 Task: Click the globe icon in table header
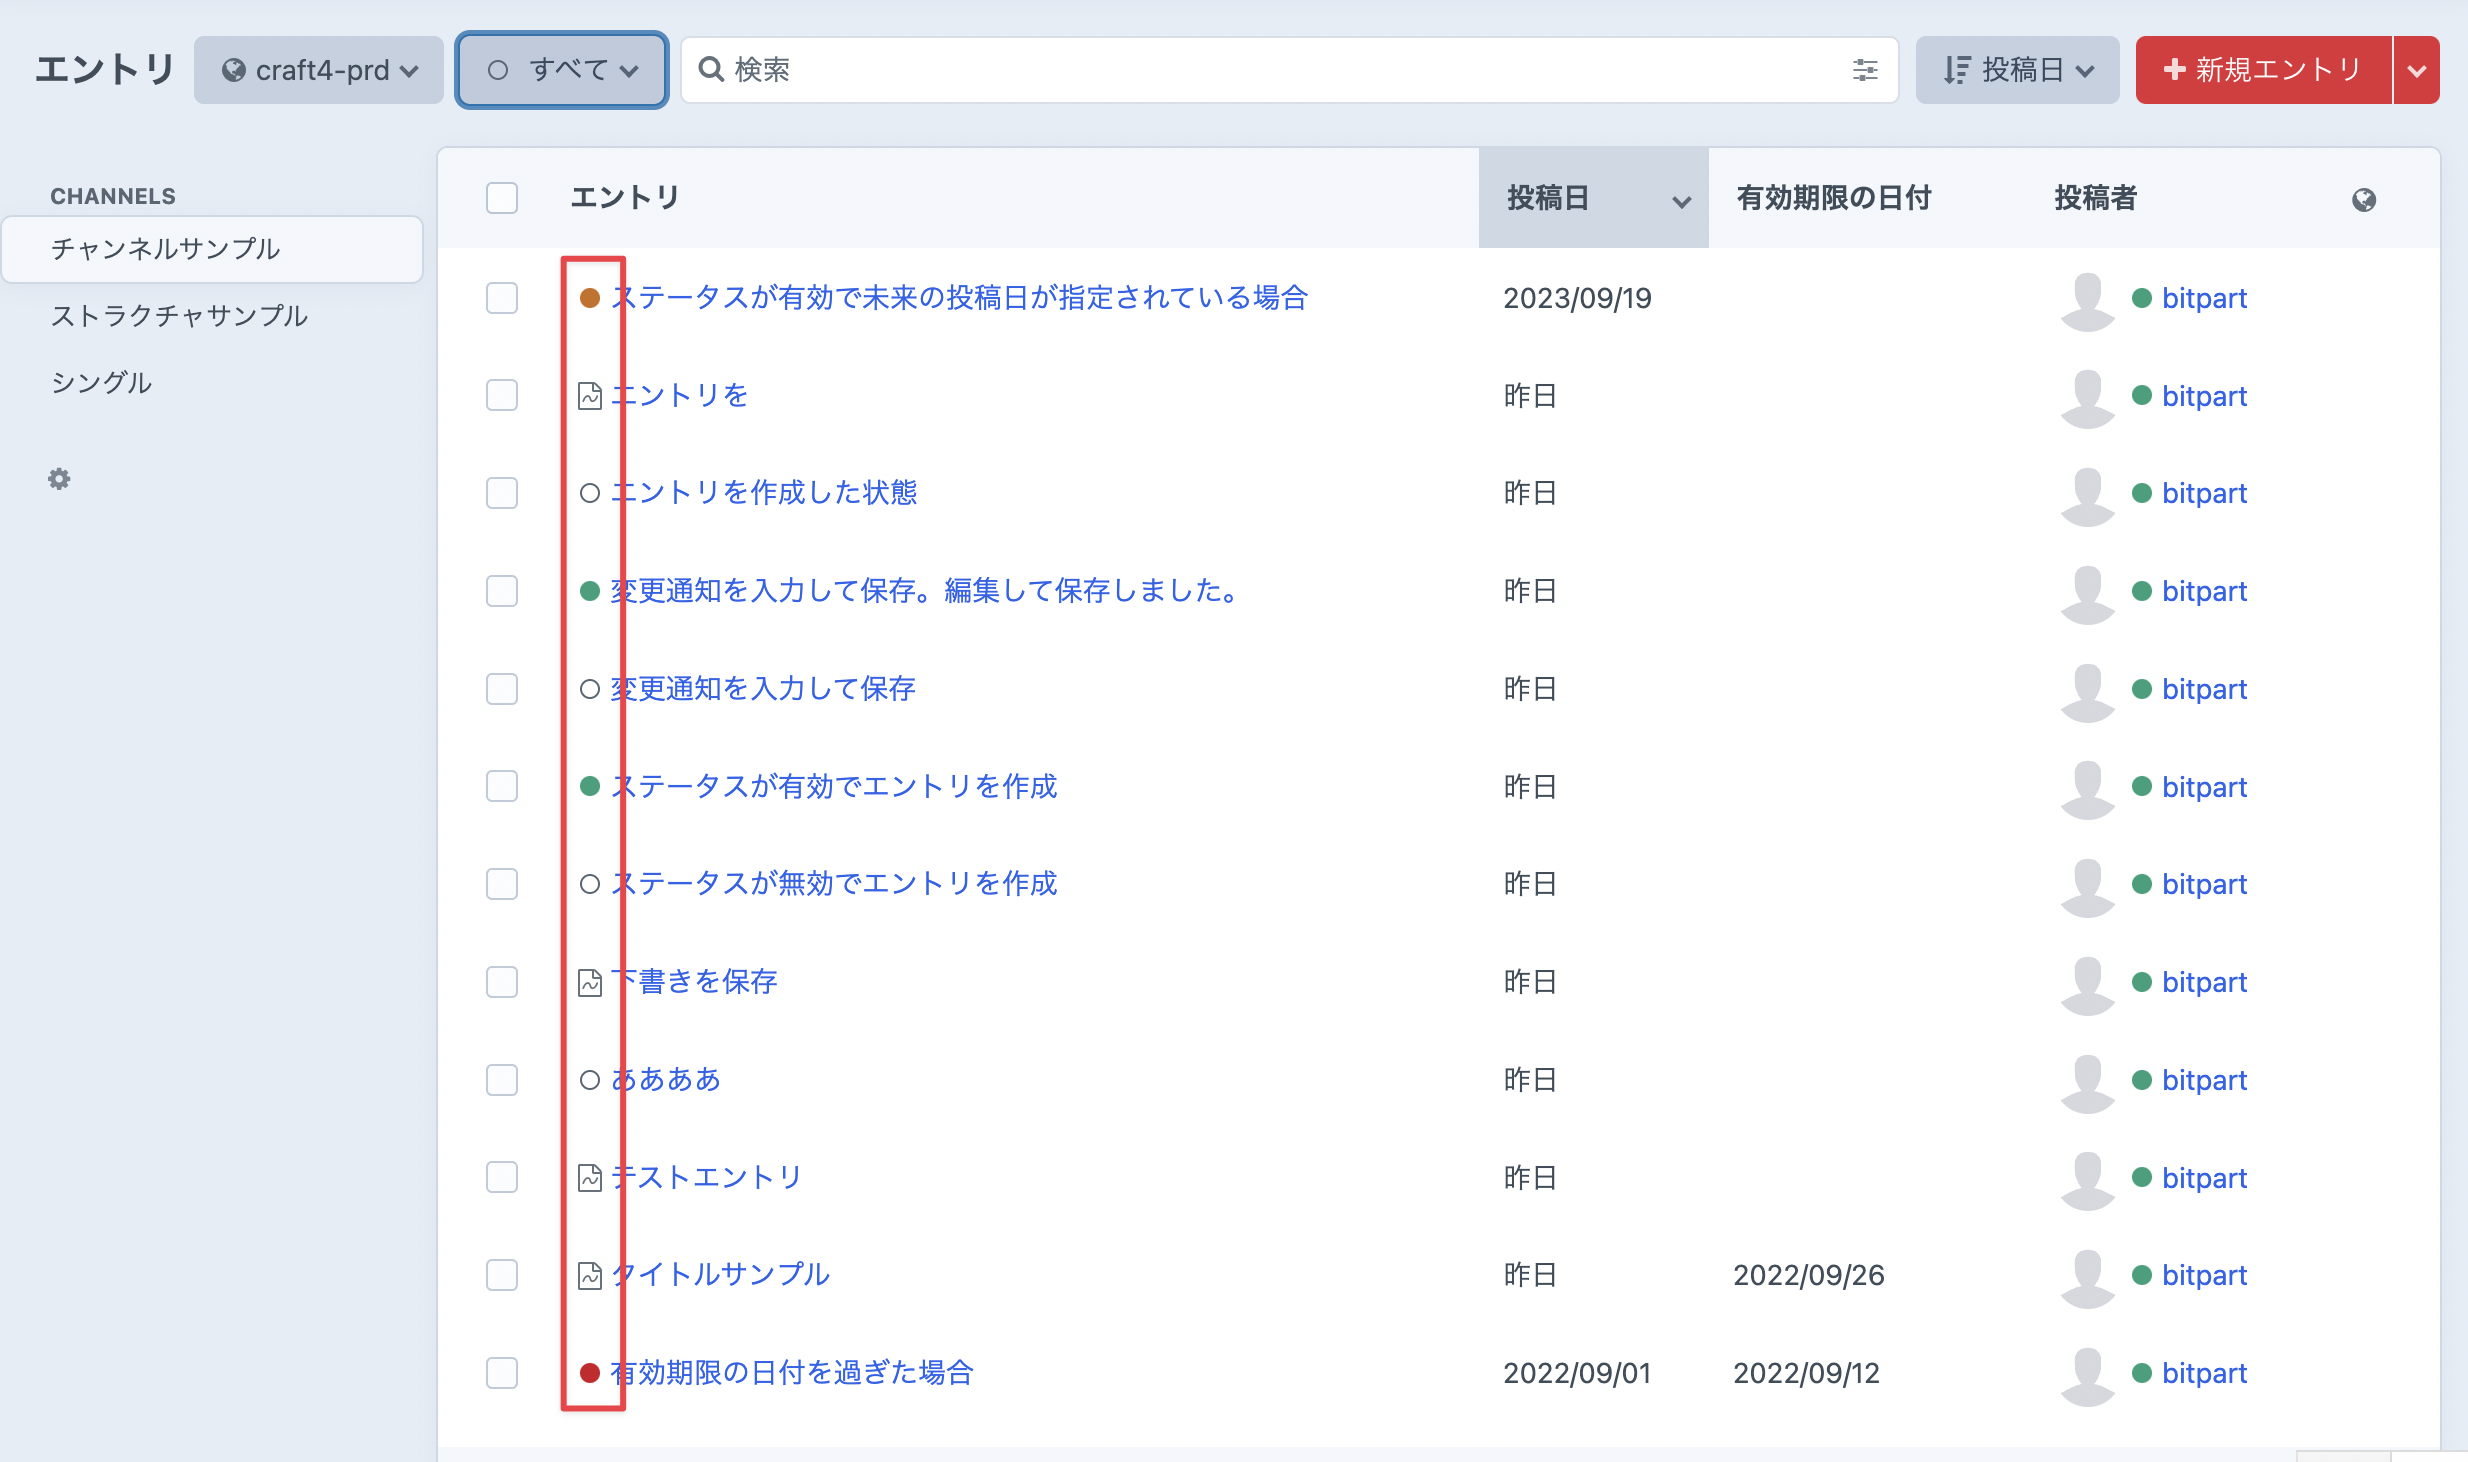[x=2363, y=200]
